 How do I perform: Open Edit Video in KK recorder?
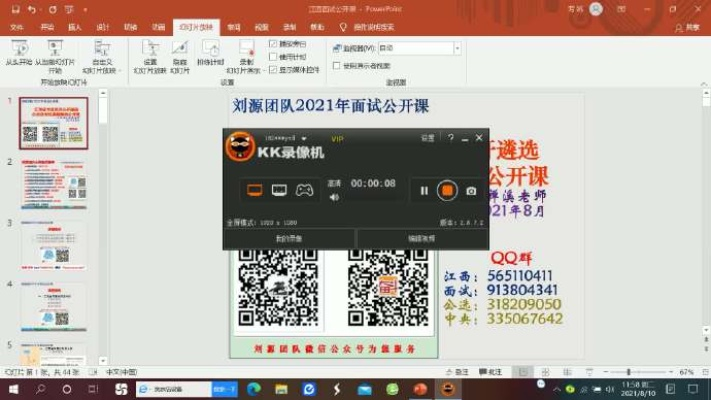coord(422,239)
